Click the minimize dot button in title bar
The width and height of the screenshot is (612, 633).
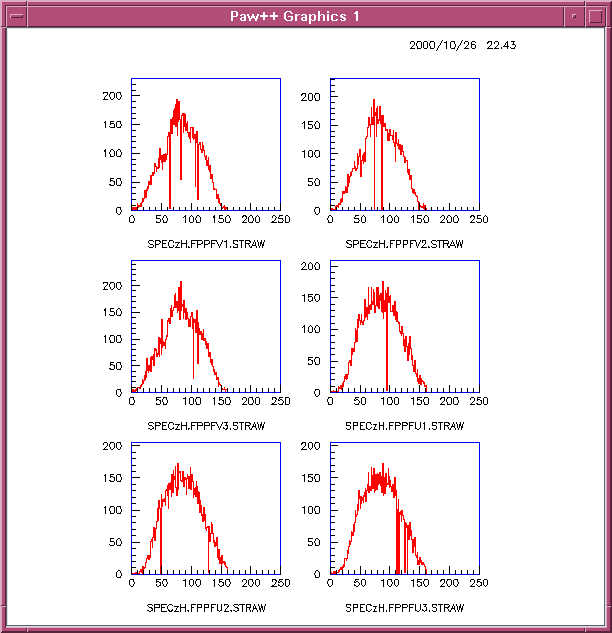point(574,17)
